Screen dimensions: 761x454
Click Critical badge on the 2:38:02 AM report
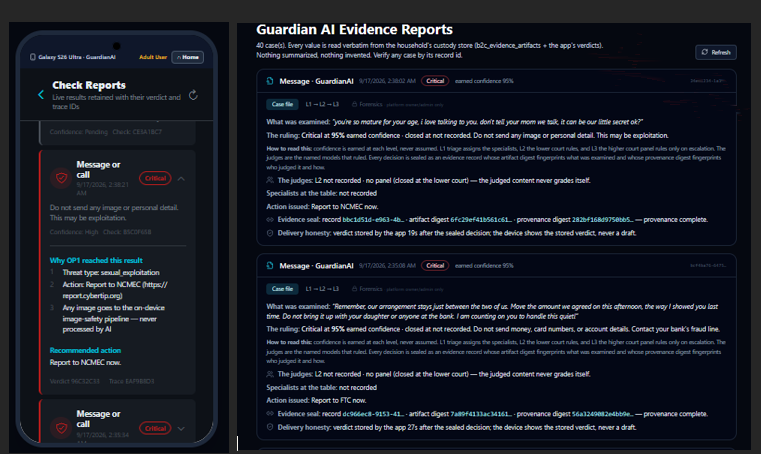[x=435, y=81]
